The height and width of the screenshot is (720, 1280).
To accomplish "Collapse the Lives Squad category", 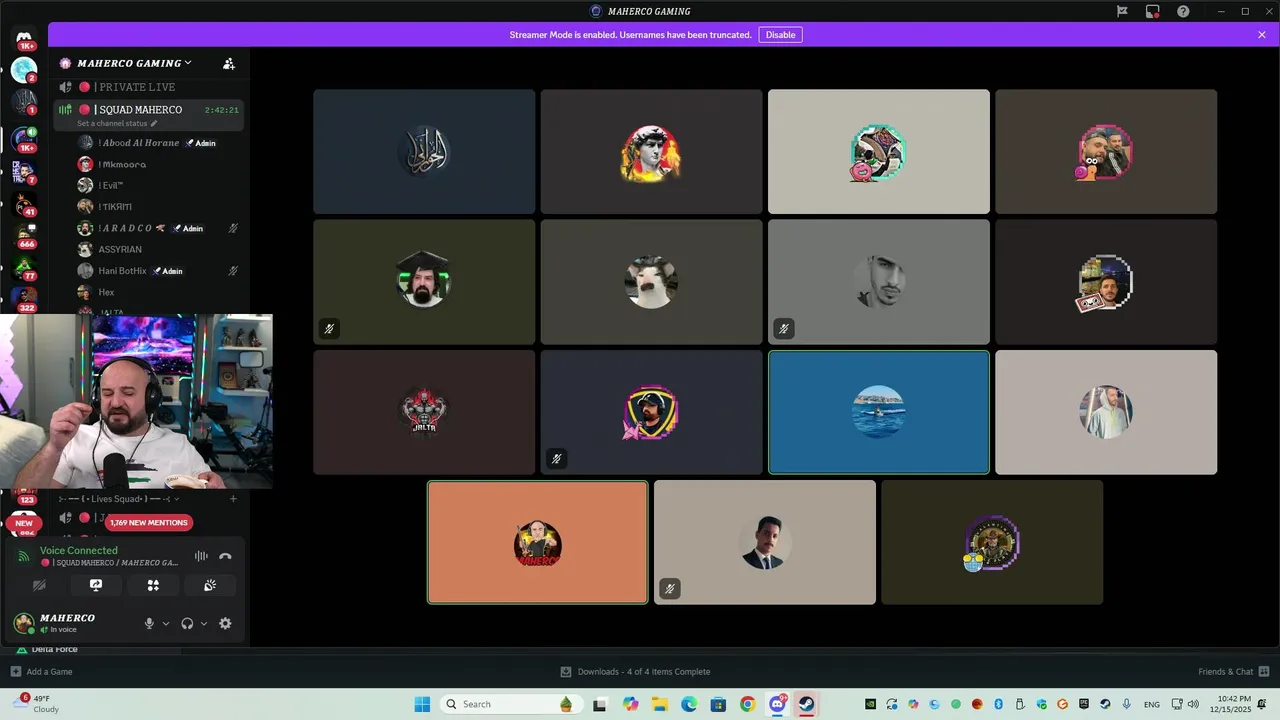I will 120,498.
